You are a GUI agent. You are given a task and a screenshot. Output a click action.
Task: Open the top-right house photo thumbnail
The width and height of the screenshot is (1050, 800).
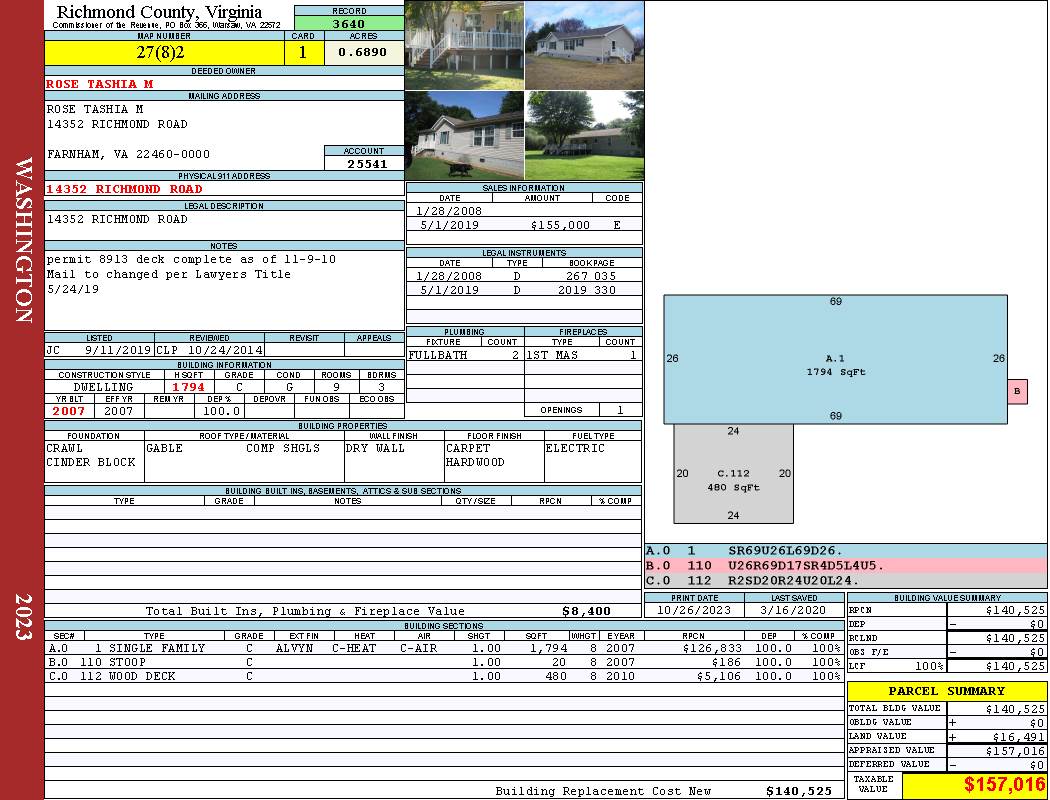click(x=585, y=46)
